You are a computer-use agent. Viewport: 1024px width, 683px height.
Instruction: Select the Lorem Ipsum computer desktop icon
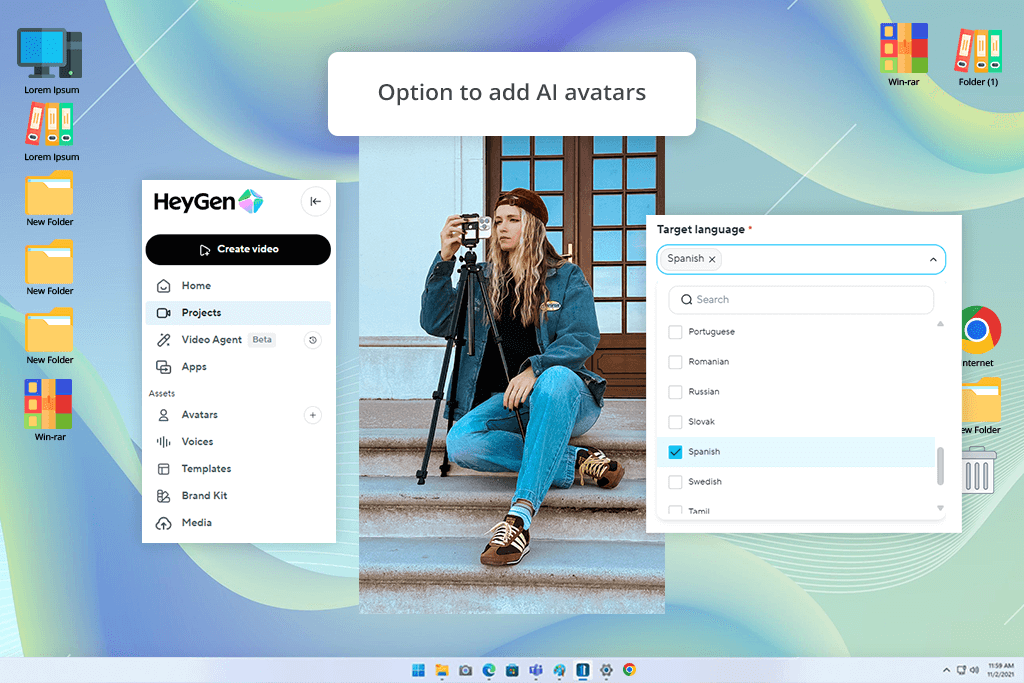point(51,61)
